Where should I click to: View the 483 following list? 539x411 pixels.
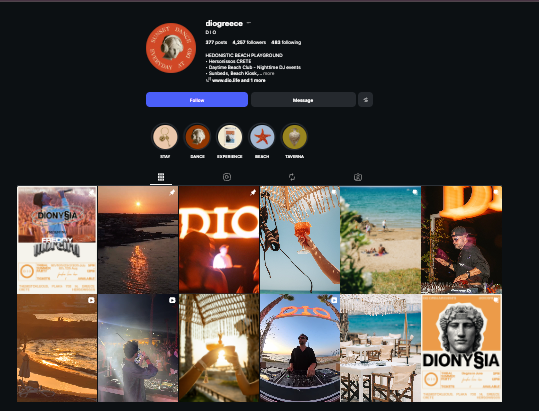pyautogui.click(x=286, y=42)
